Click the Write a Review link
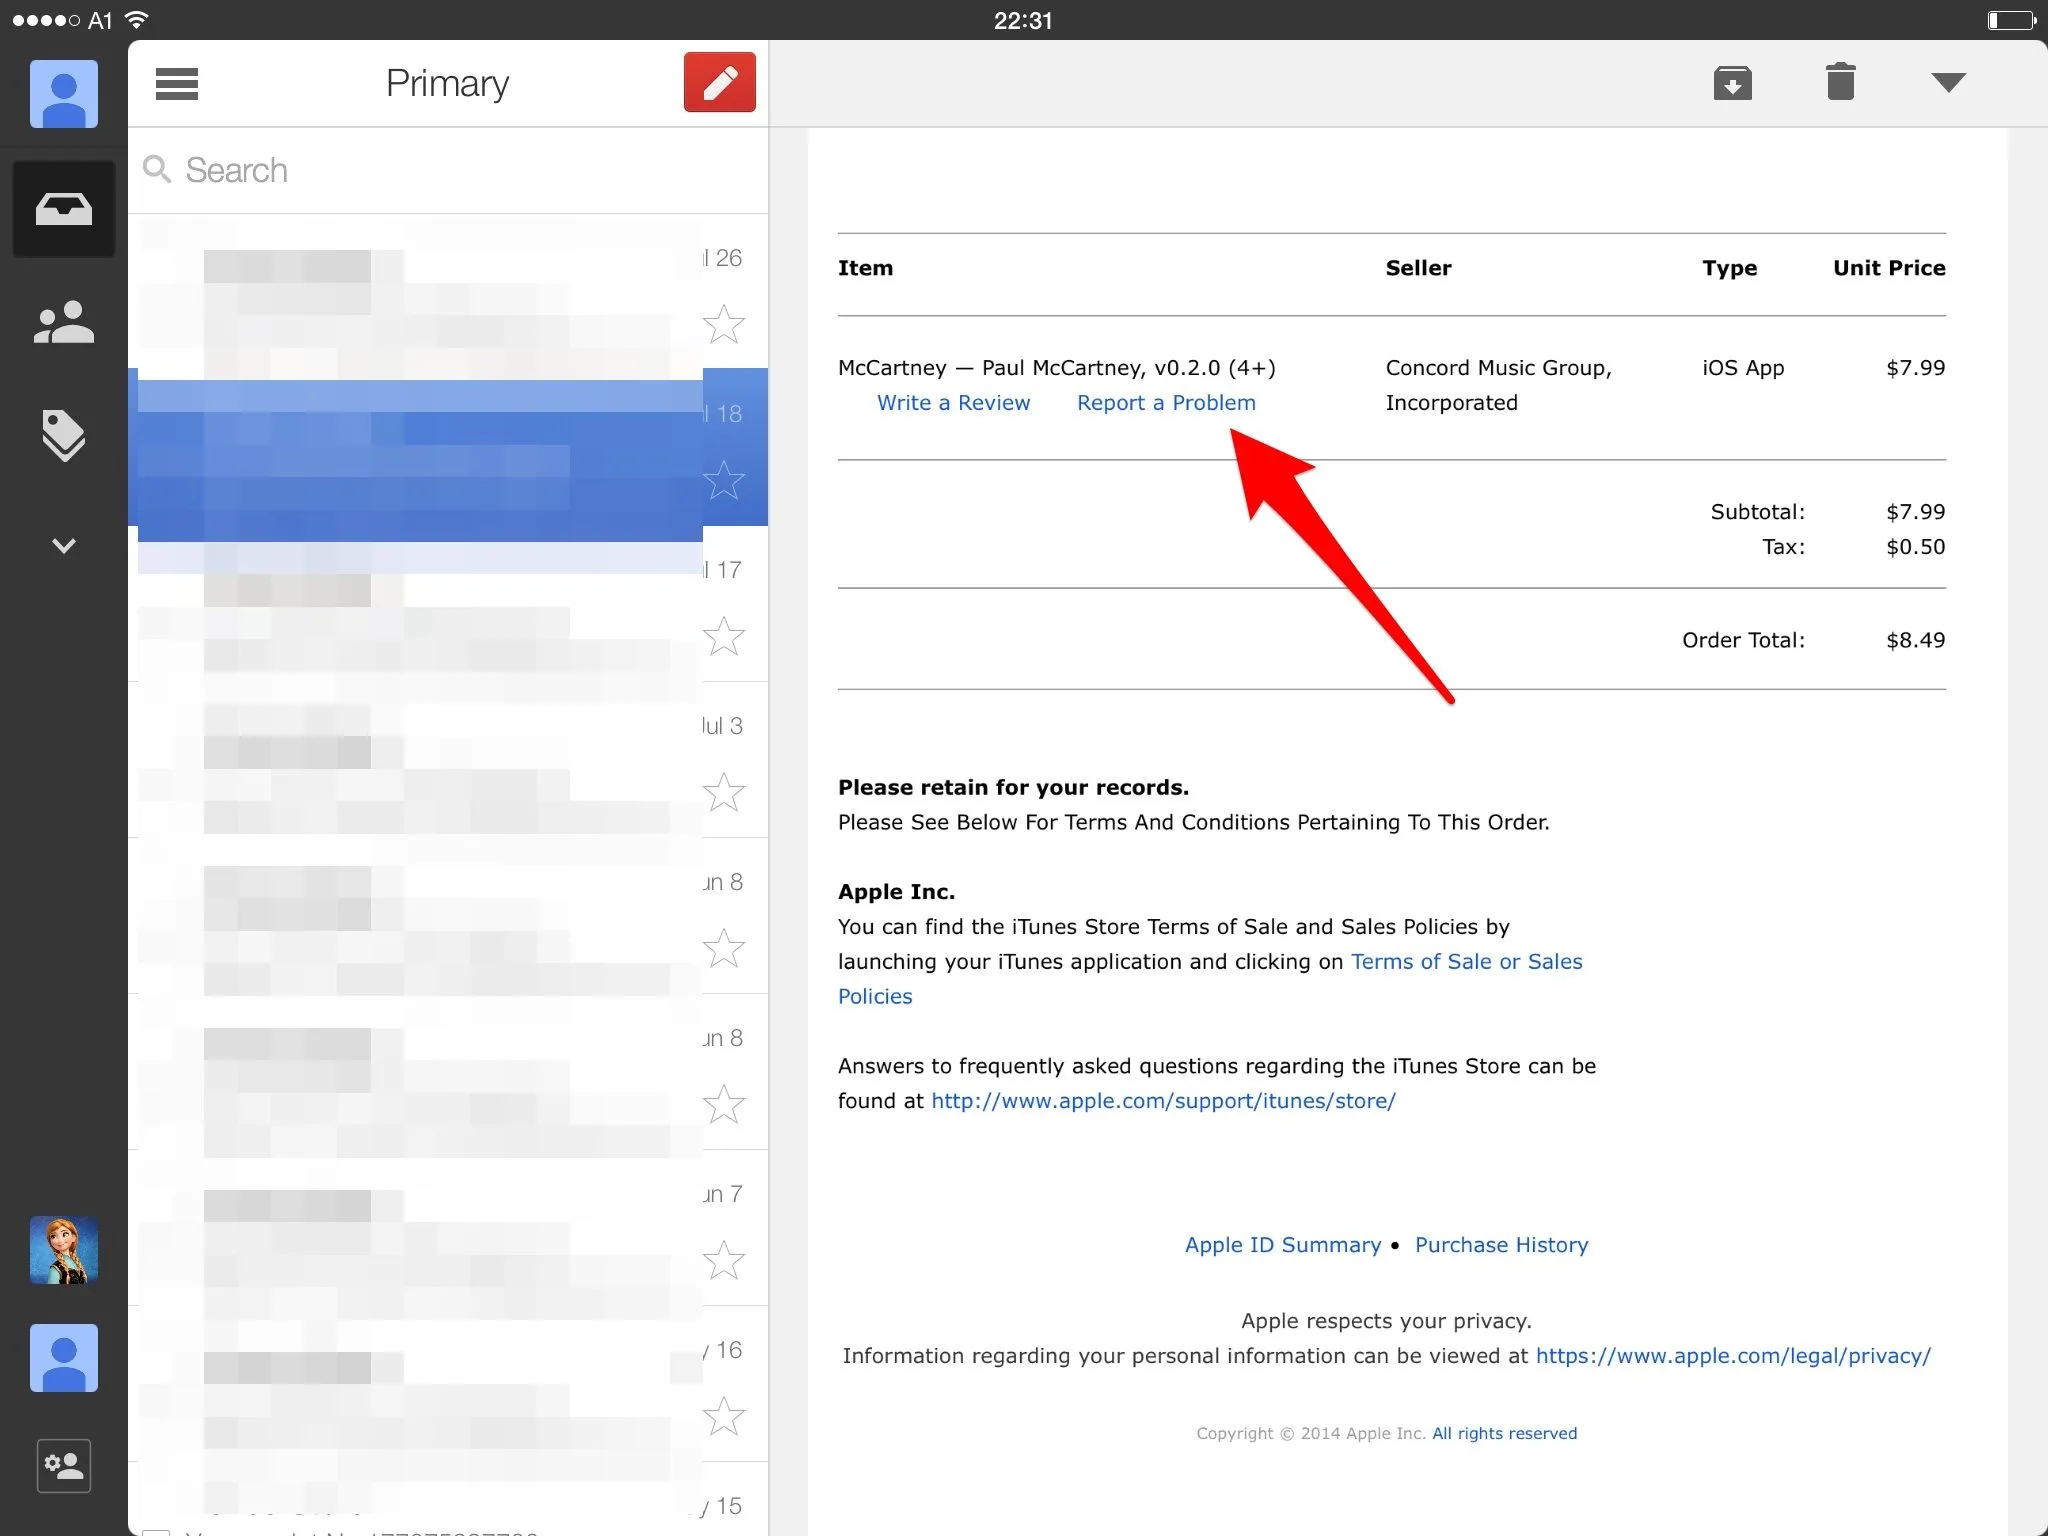This screenshot has width=2048, height=1536. (953, 403)
